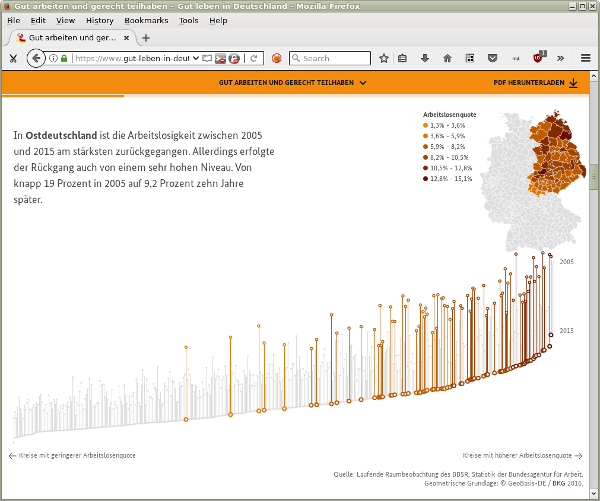This screenshot has width=600, height=501.
Task: Select the 'Gut arbeiten und ger...' tab
Action: pos(73,38)
